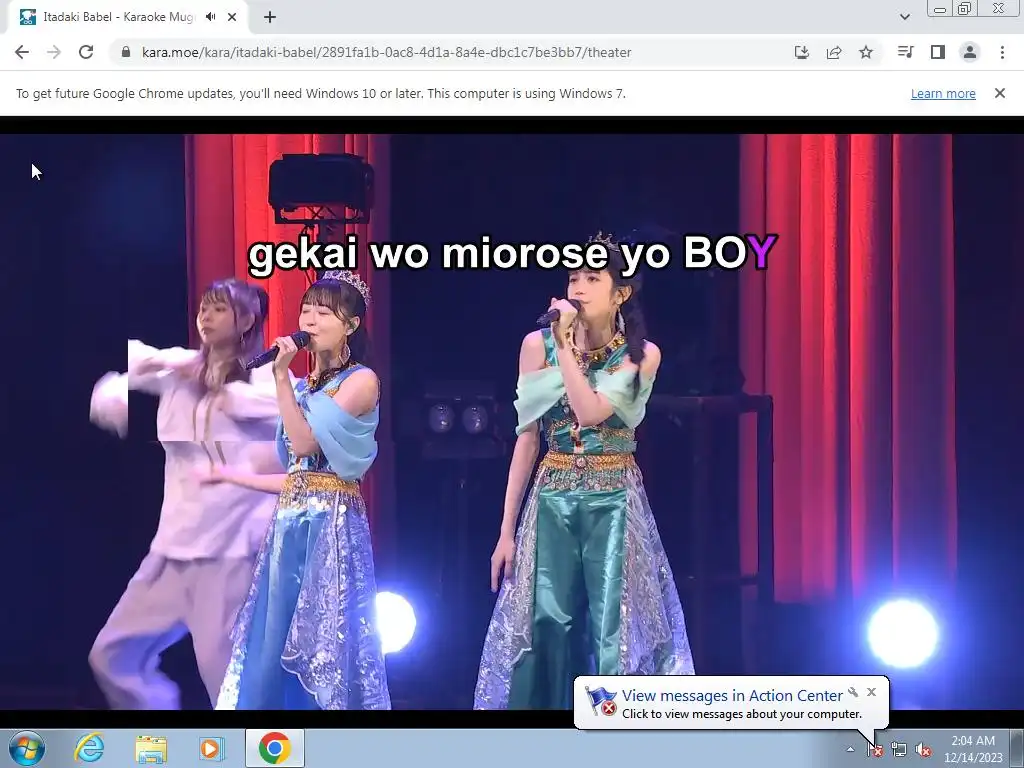Screen dimensions: 1024x768
Task: Open media control icon in toolbar
Action: click(x=905, y=52)
